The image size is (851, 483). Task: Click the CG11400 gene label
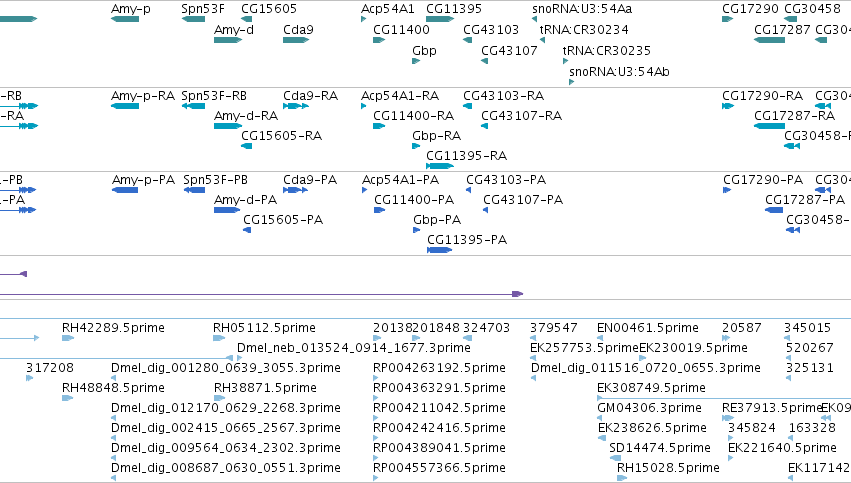401,29
